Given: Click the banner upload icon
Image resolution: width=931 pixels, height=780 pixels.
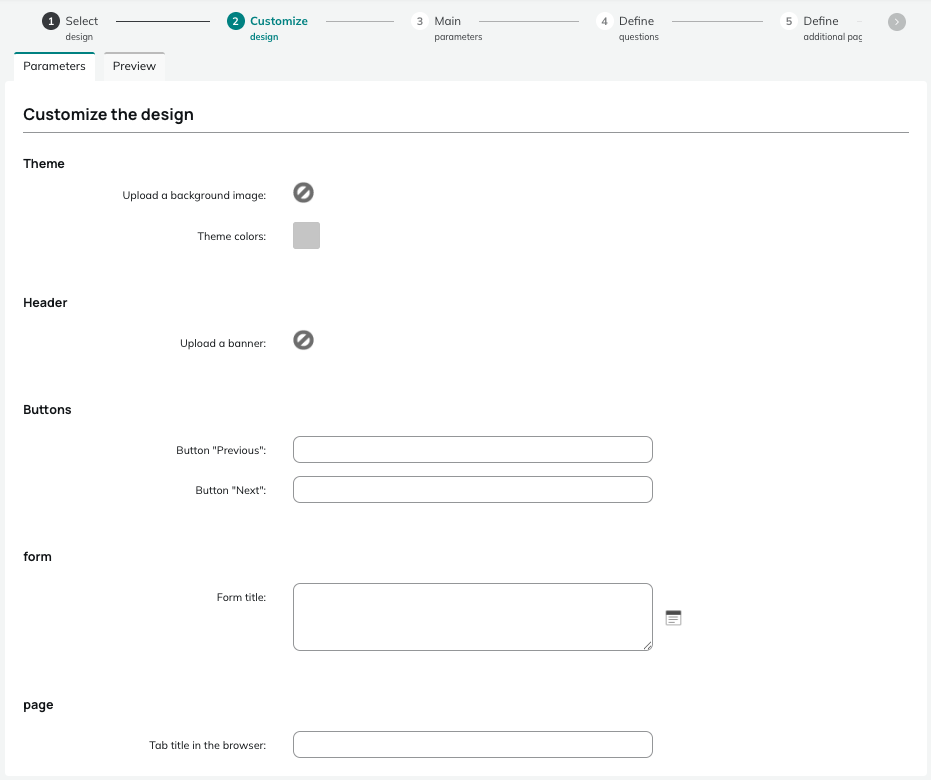Looking at the screenshot, I should click(x=303, y=340).
